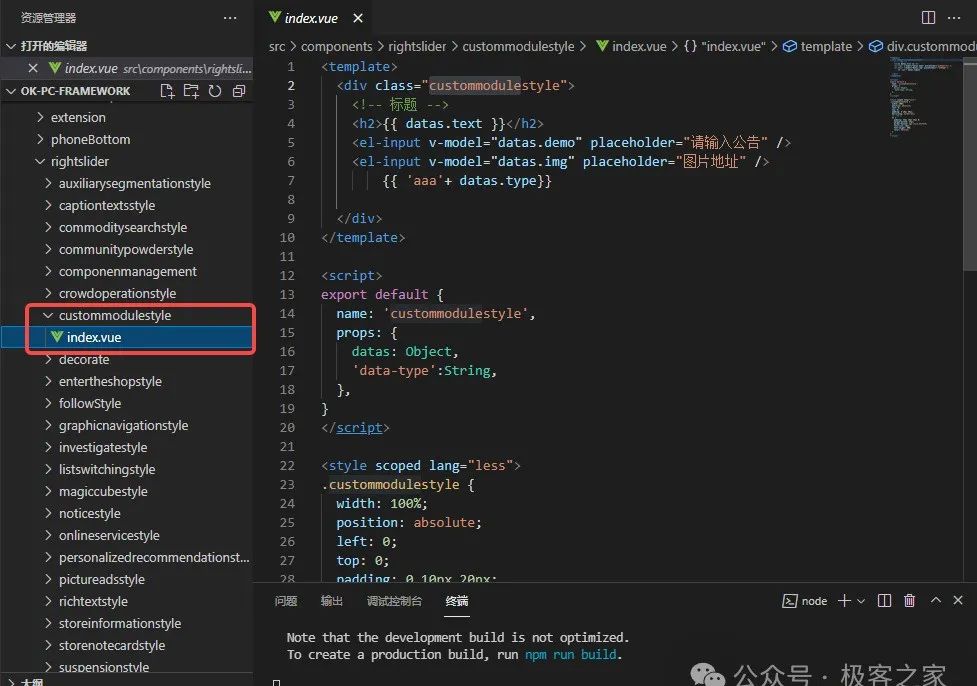Expand followStyle folder
Viewport: 977px width, 686px height.
click(49, 403)
